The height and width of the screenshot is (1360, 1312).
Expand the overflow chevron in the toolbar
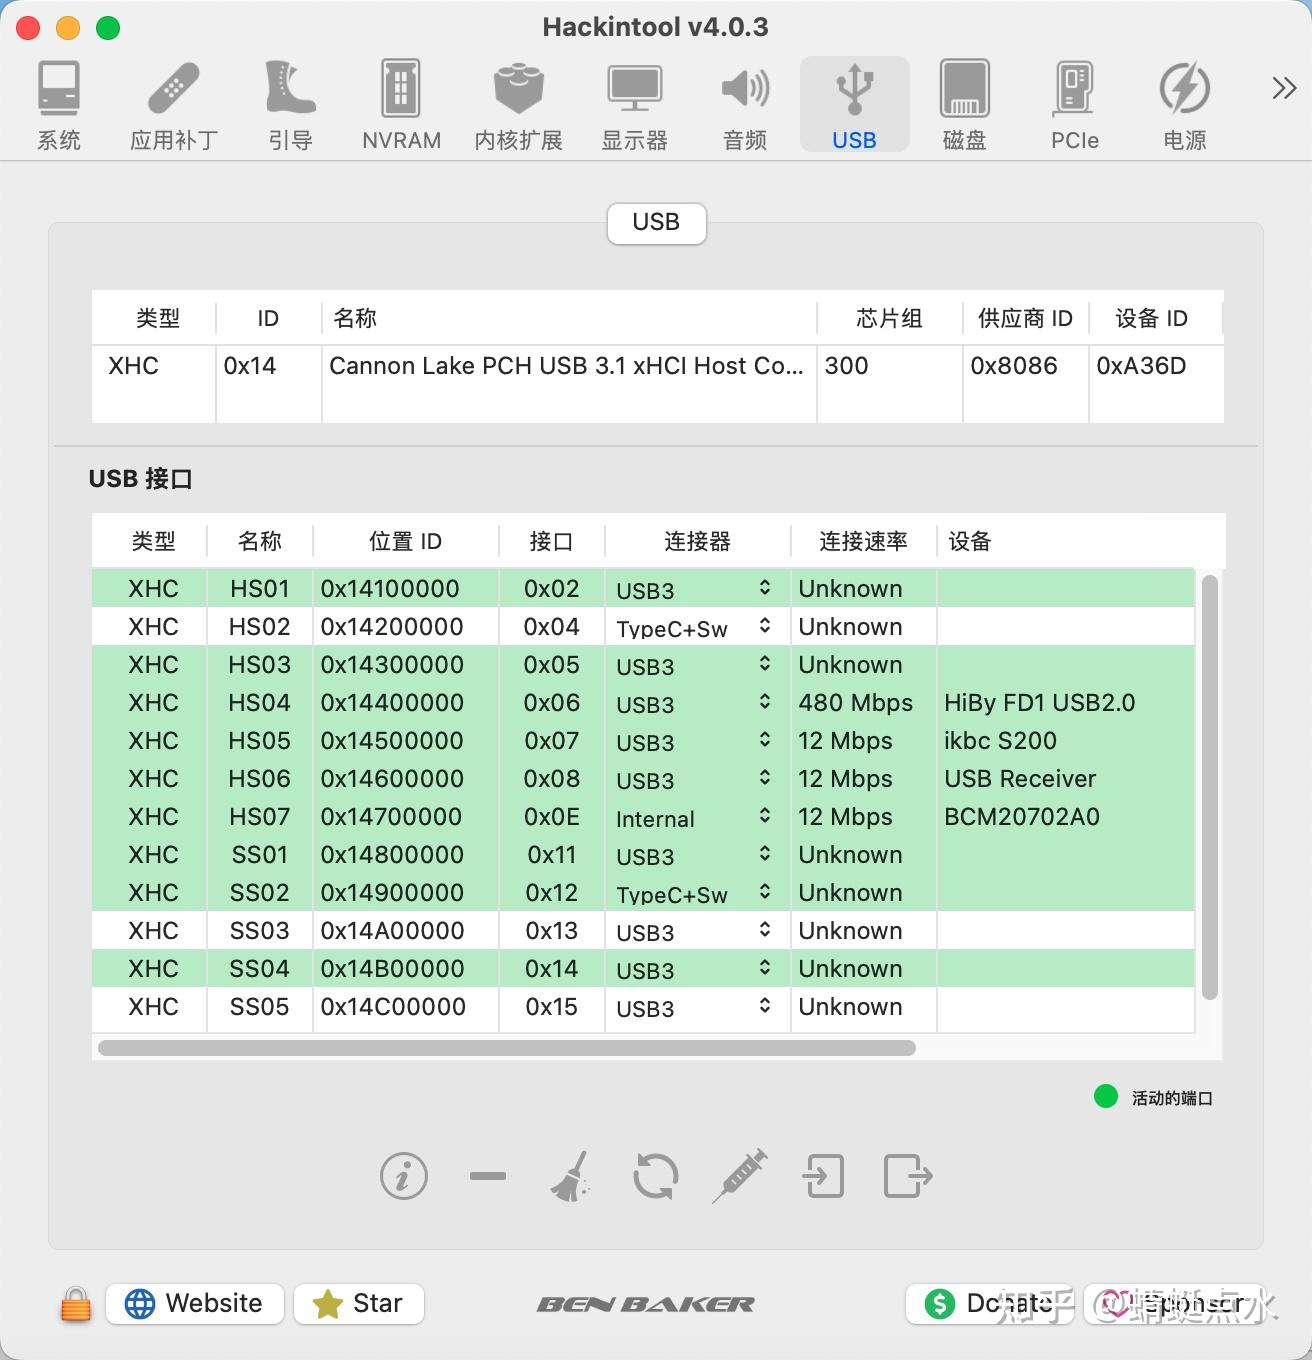click(x=1283, y=88)
